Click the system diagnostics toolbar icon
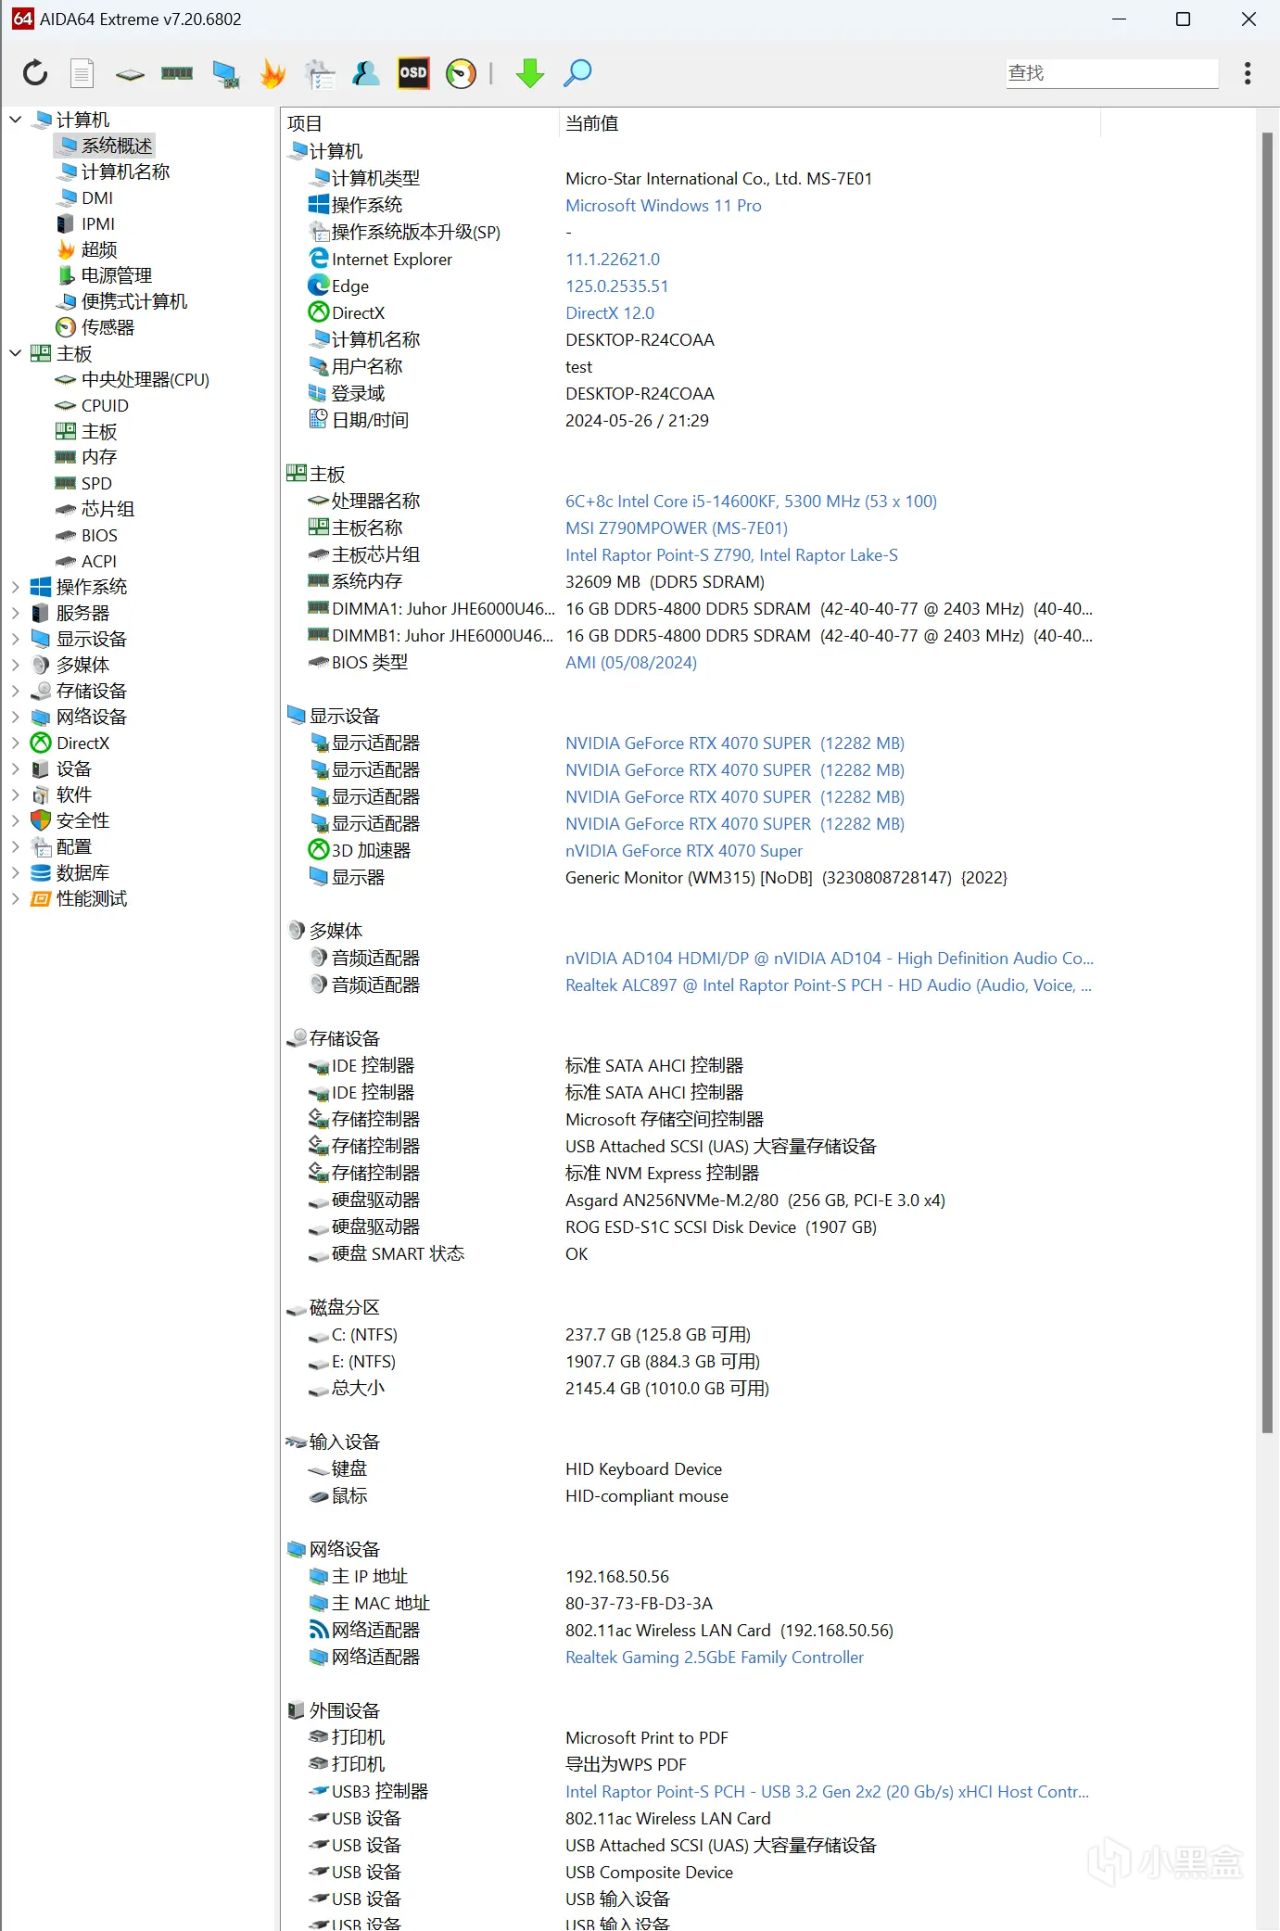This screenshot has height=1931, width=1280. [320, 73]
